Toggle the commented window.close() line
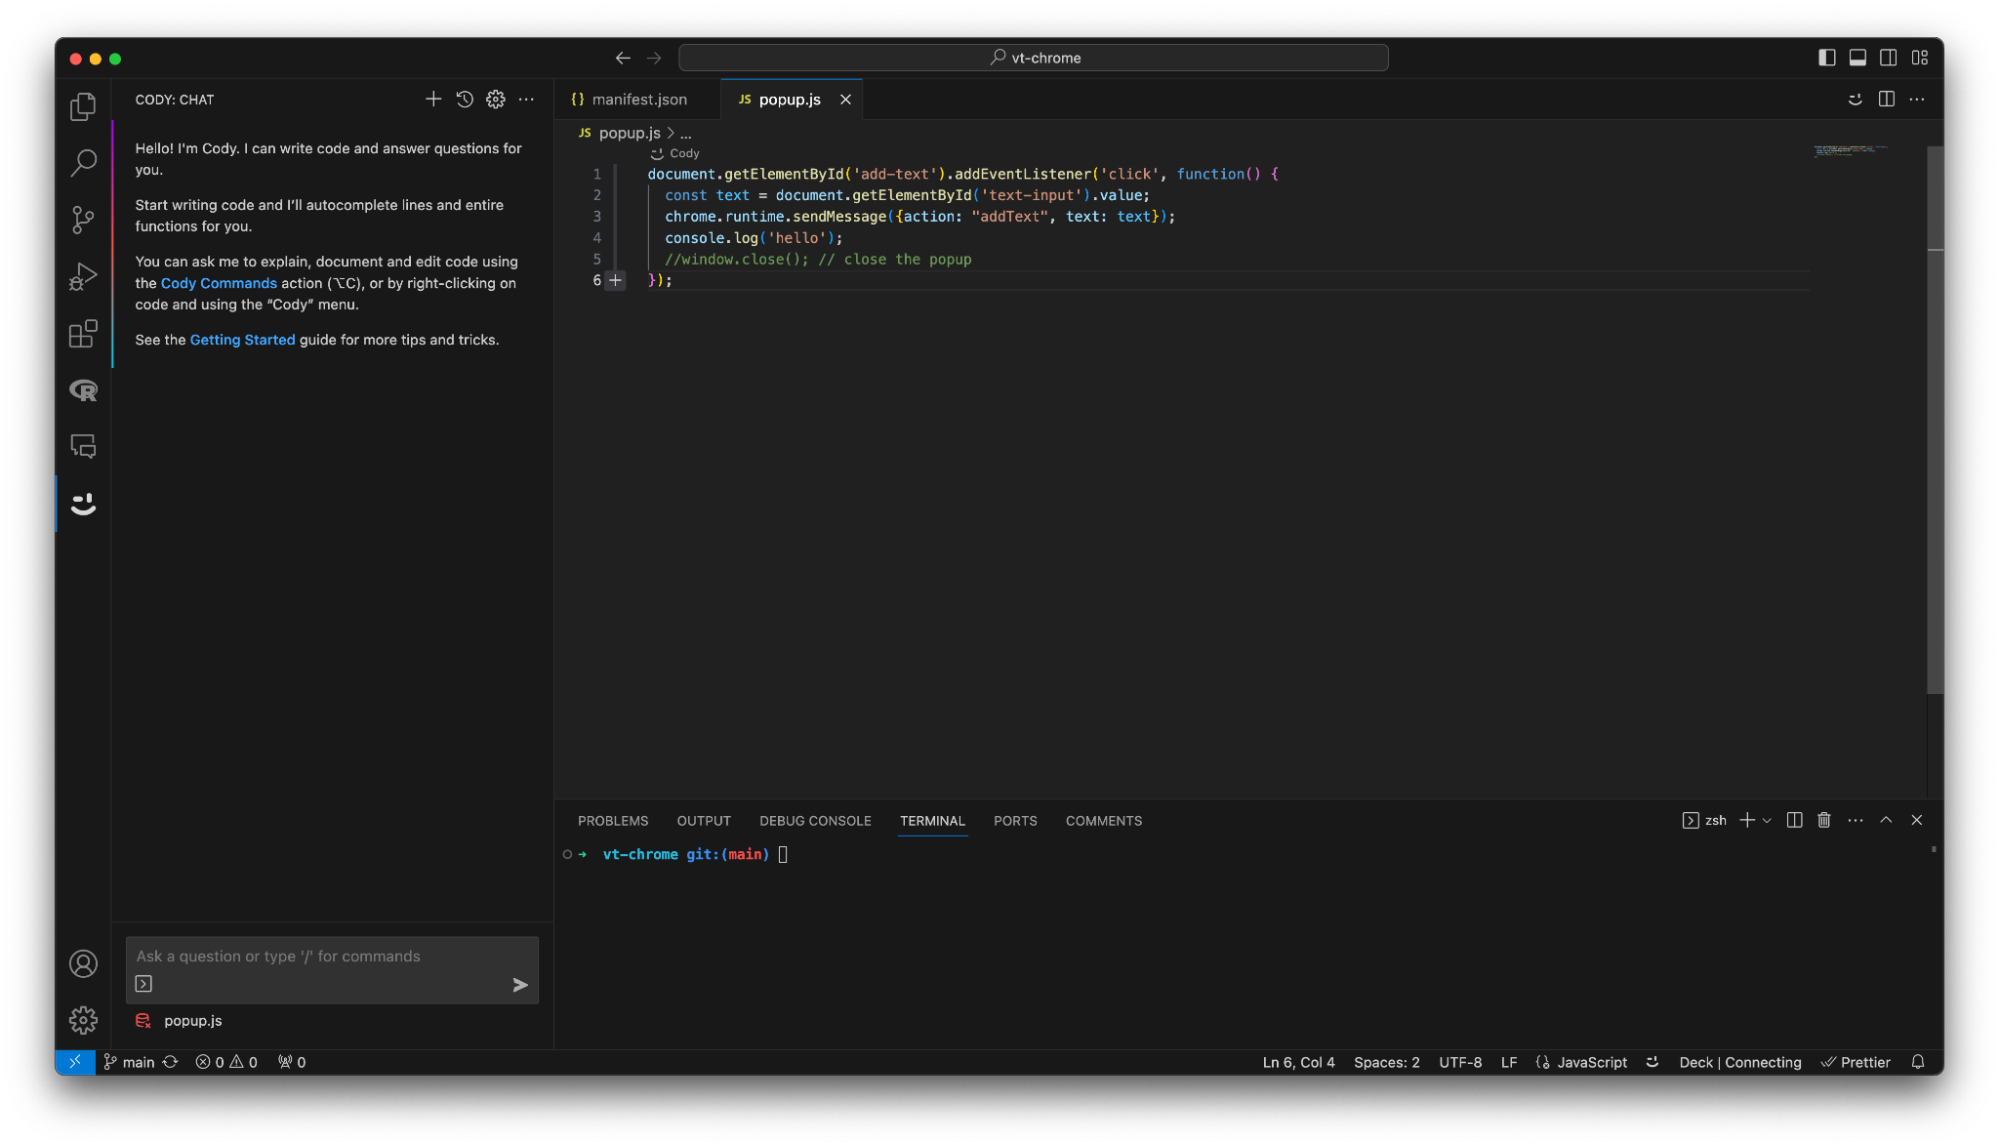 pos(810,260)
